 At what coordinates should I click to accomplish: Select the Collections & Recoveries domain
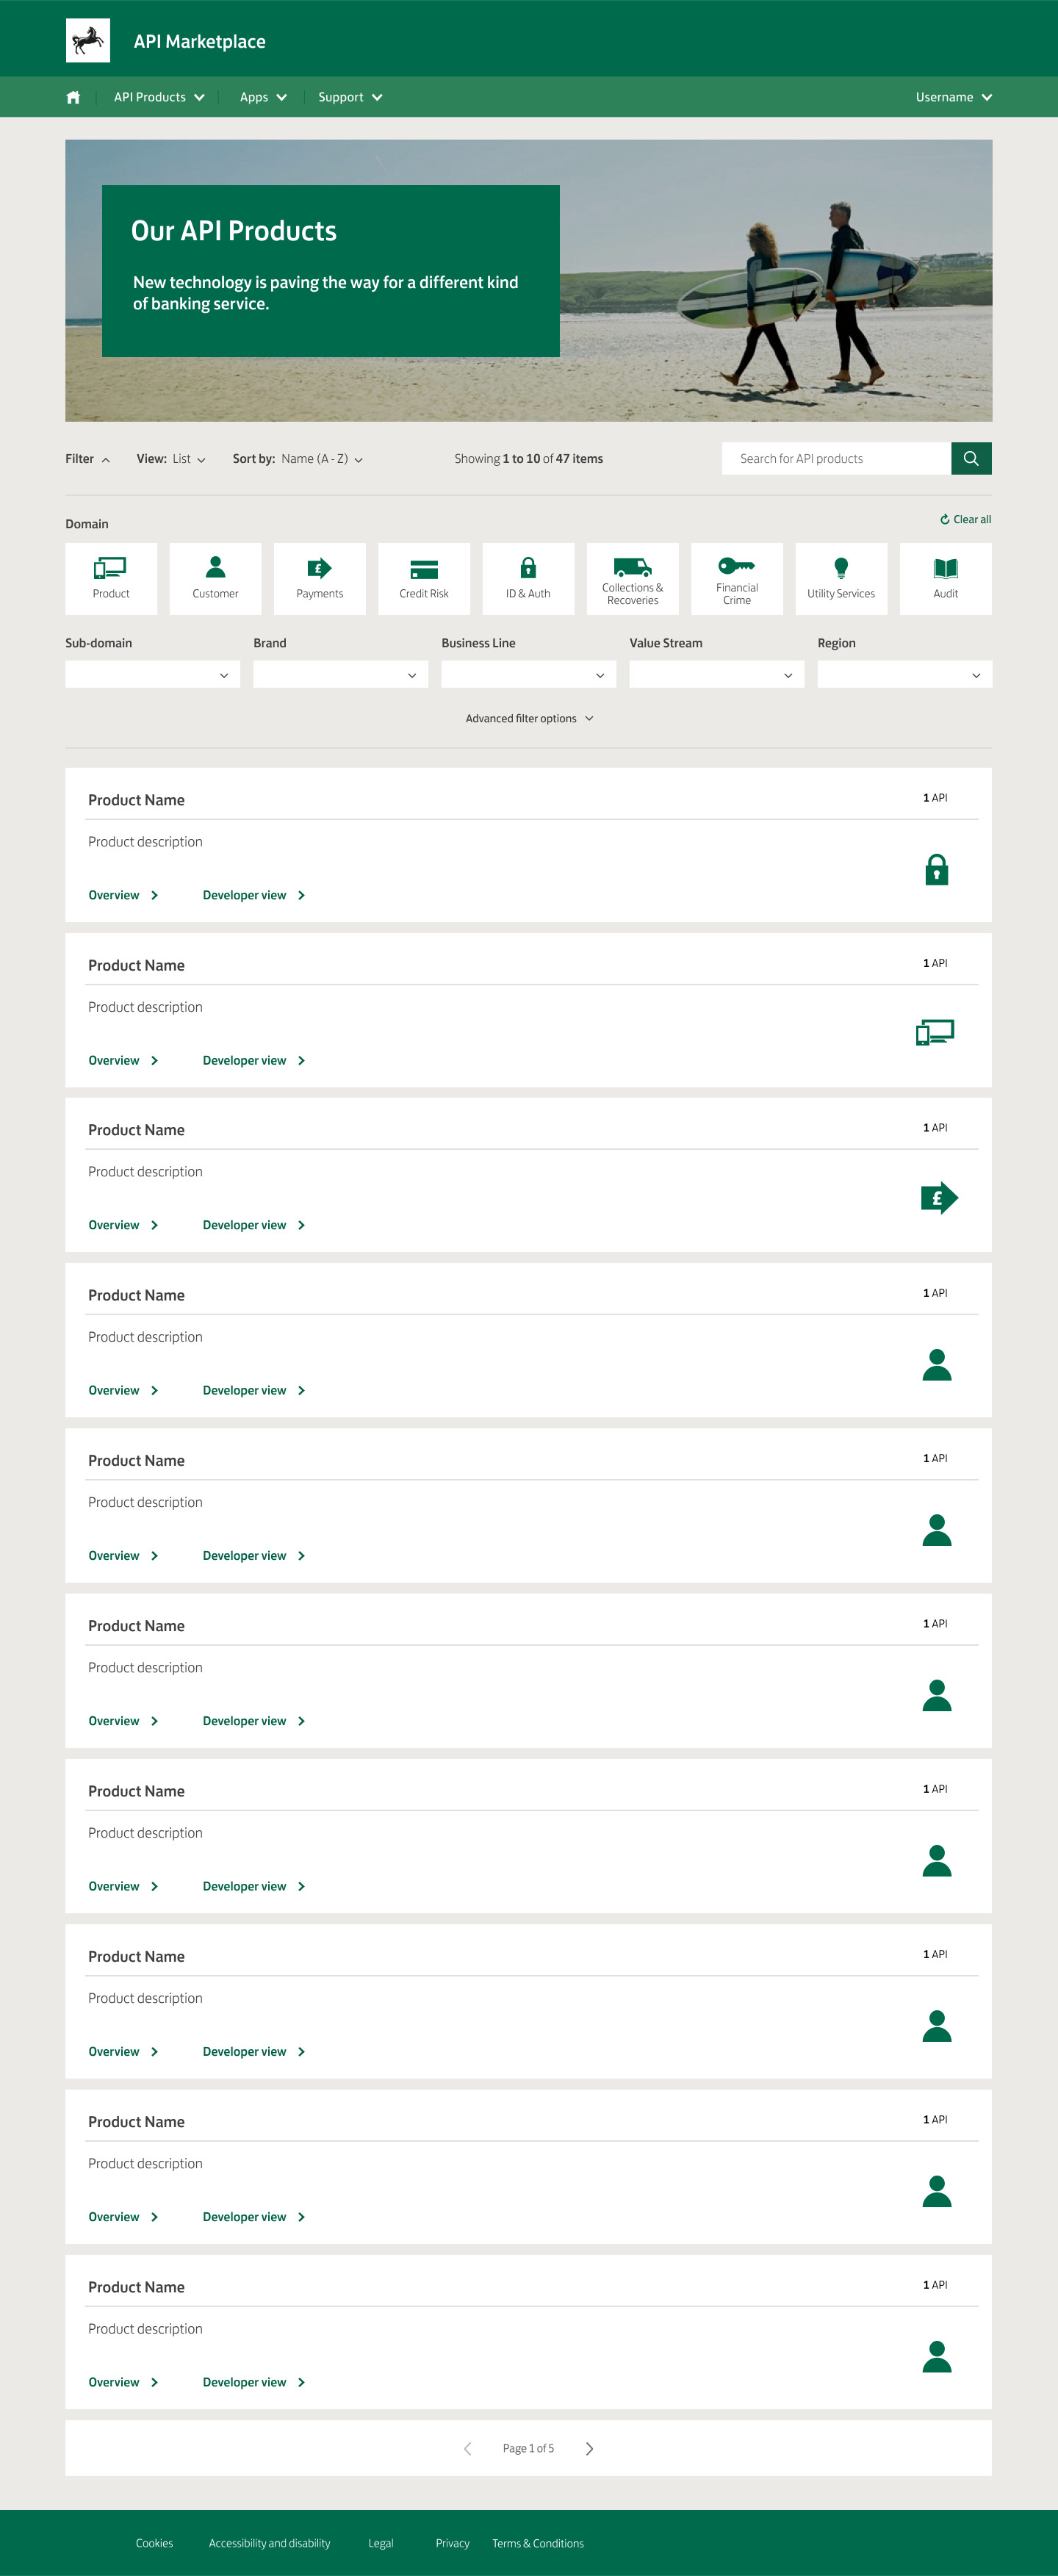point(632,578)
